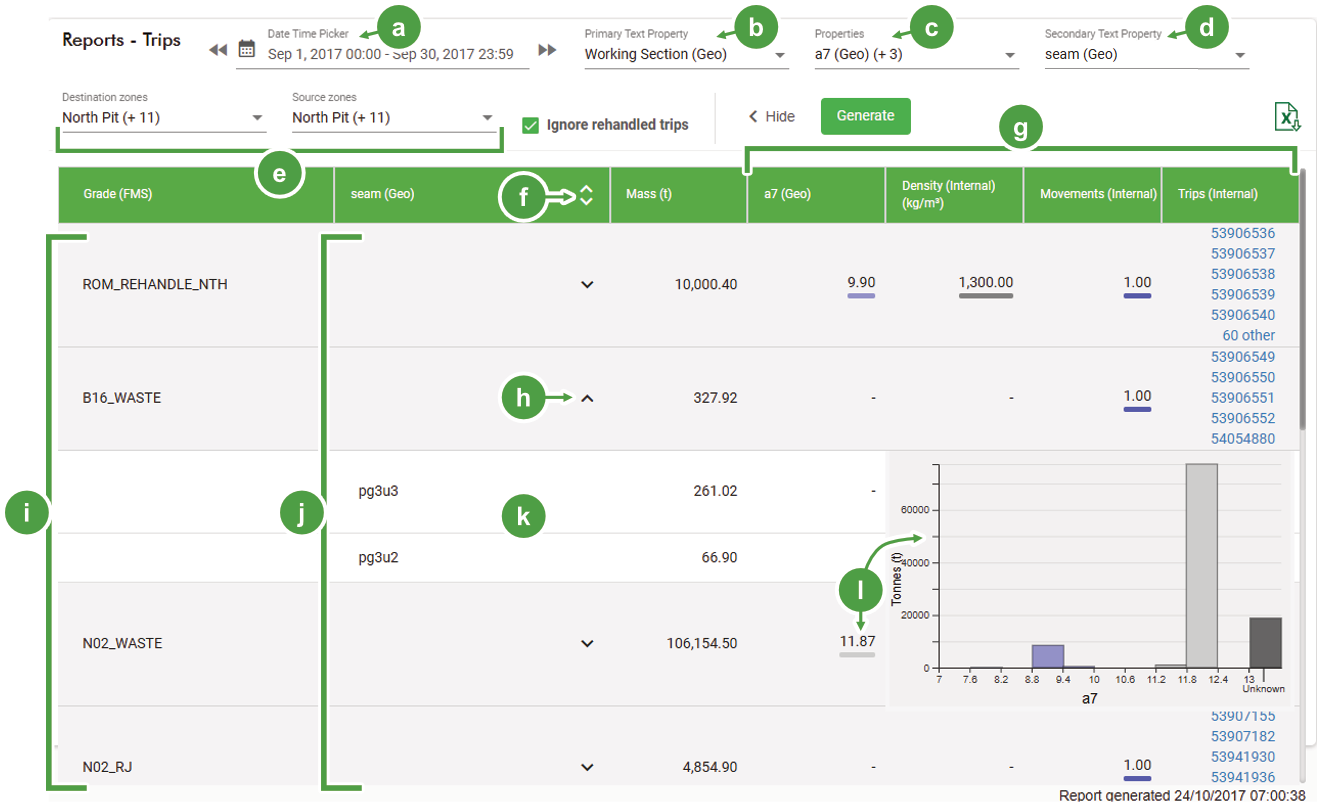
Task: Click Trips (Internal) column header
Action: pos(1230,195)
